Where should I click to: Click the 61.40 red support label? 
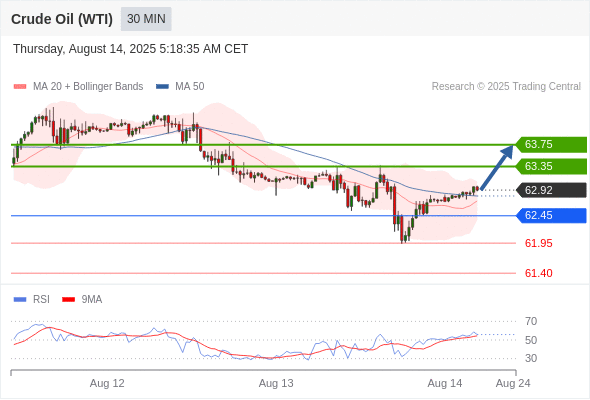click(x=538, y=273)
